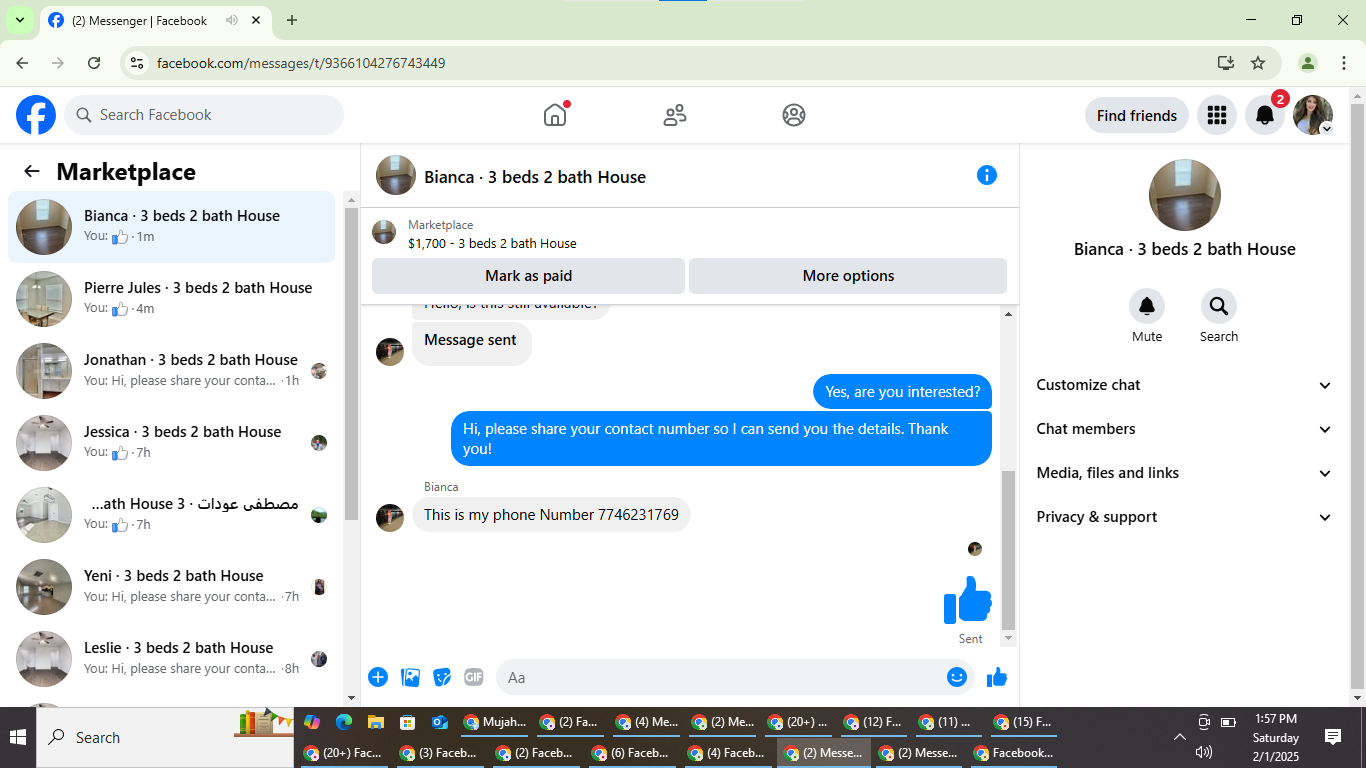Screen dimensions: 1366x768
Task: Open Microsoft Edge from taskbar
Action: pos(343,722)
